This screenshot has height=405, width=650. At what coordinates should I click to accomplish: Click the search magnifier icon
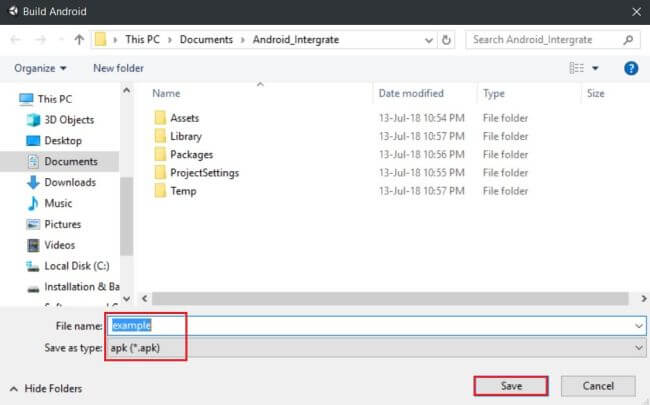(628, 40)
